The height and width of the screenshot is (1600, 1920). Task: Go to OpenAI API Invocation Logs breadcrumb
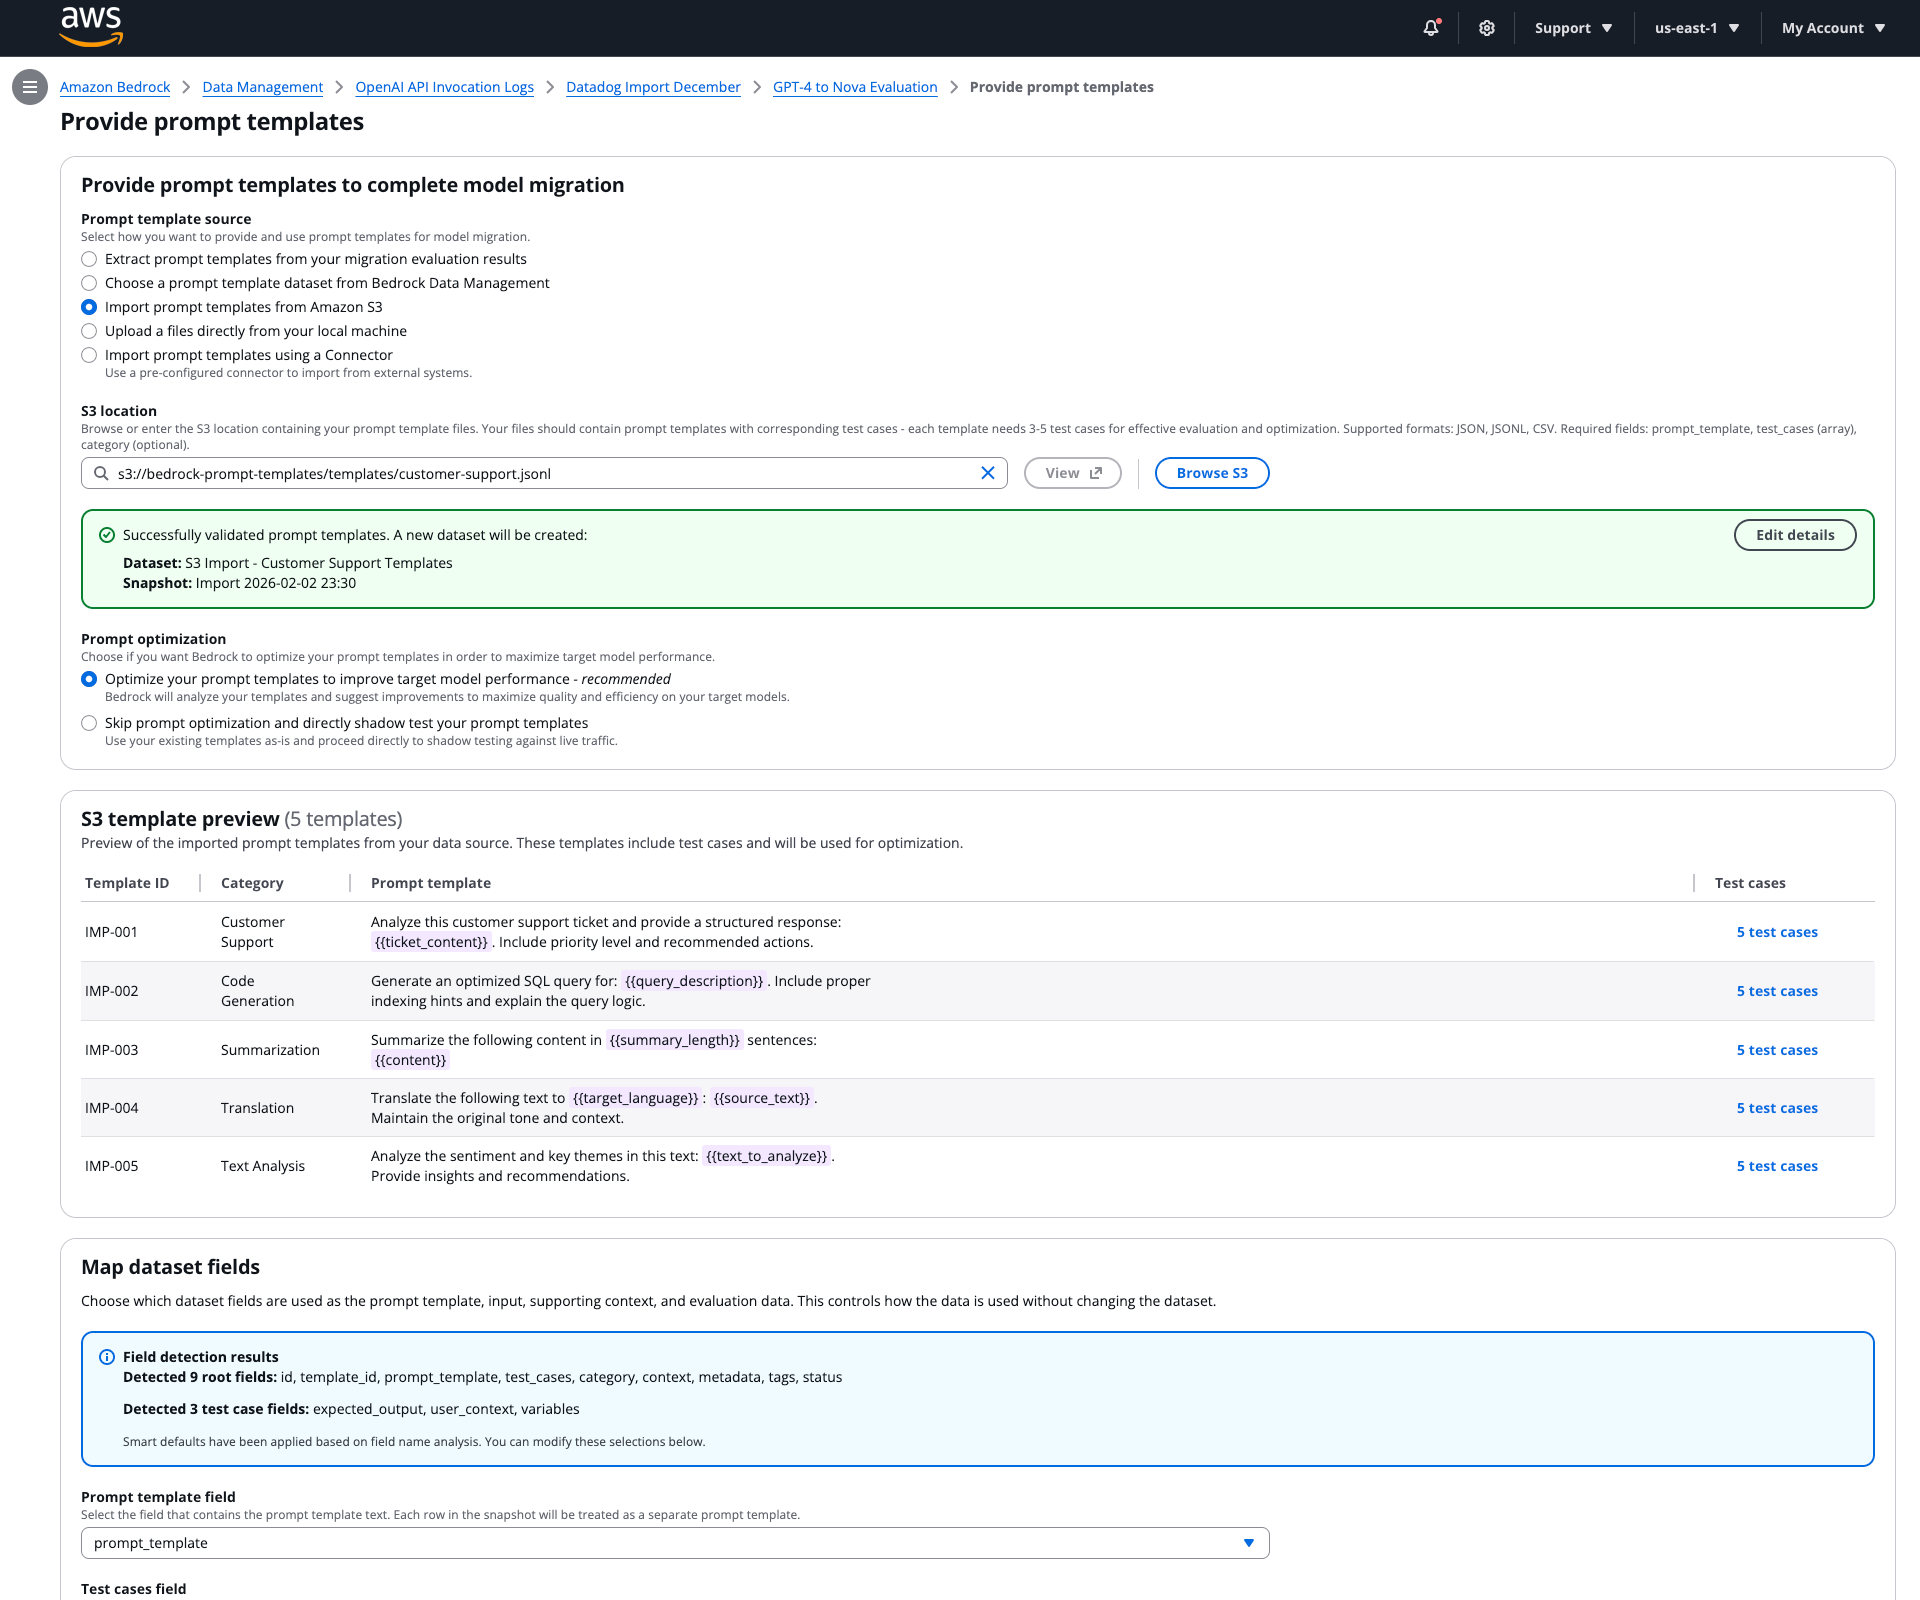444,87
